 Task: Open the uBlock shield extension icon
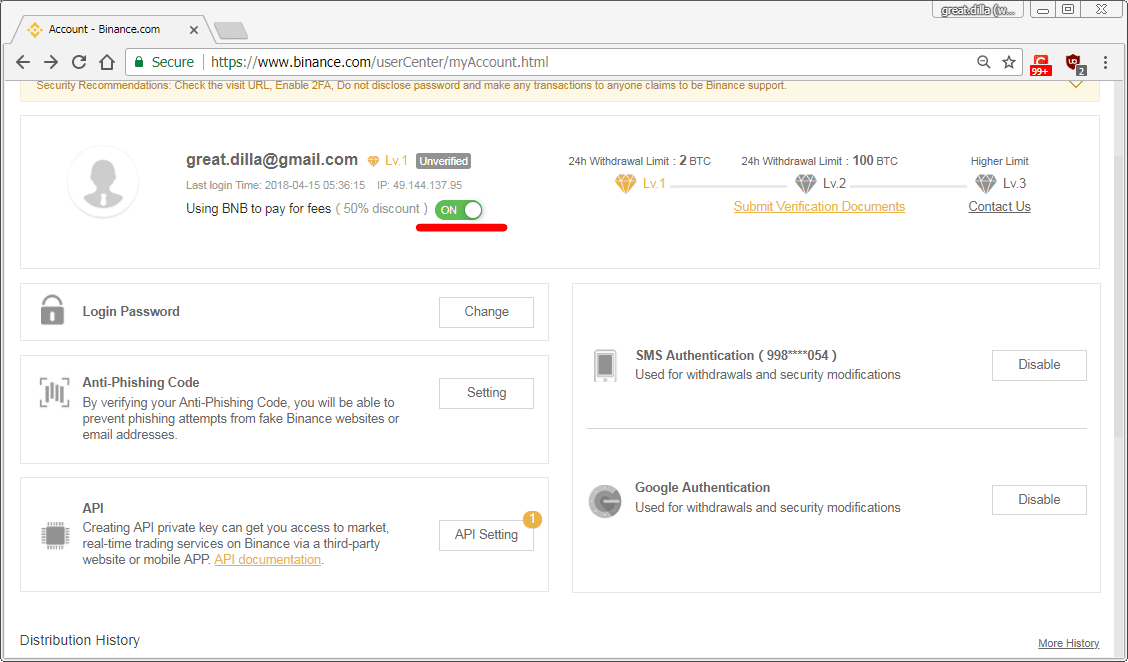1075,63
